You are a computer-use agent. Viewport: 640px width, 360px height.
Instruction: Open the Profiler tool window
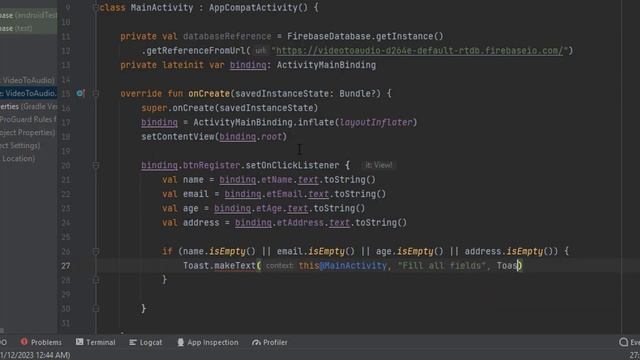tap(270, 342)
